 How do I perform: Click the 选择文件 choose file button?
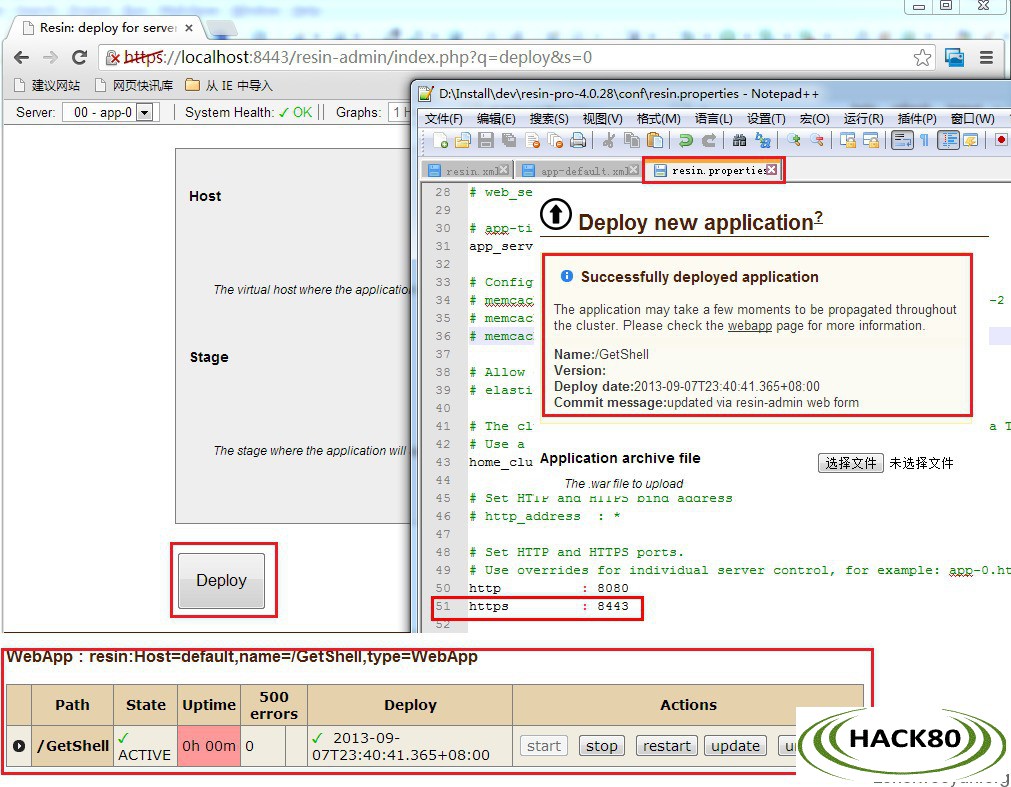pyautogui.click(x=850, y=463)
